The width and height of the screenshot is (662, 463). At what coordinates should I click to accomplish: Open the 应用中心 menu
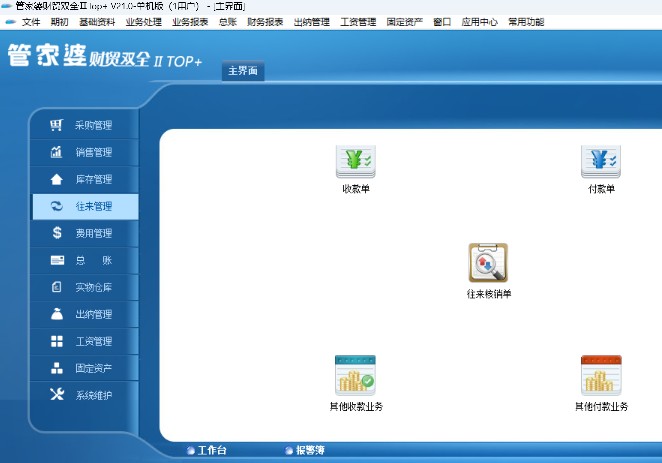point(480,22)
